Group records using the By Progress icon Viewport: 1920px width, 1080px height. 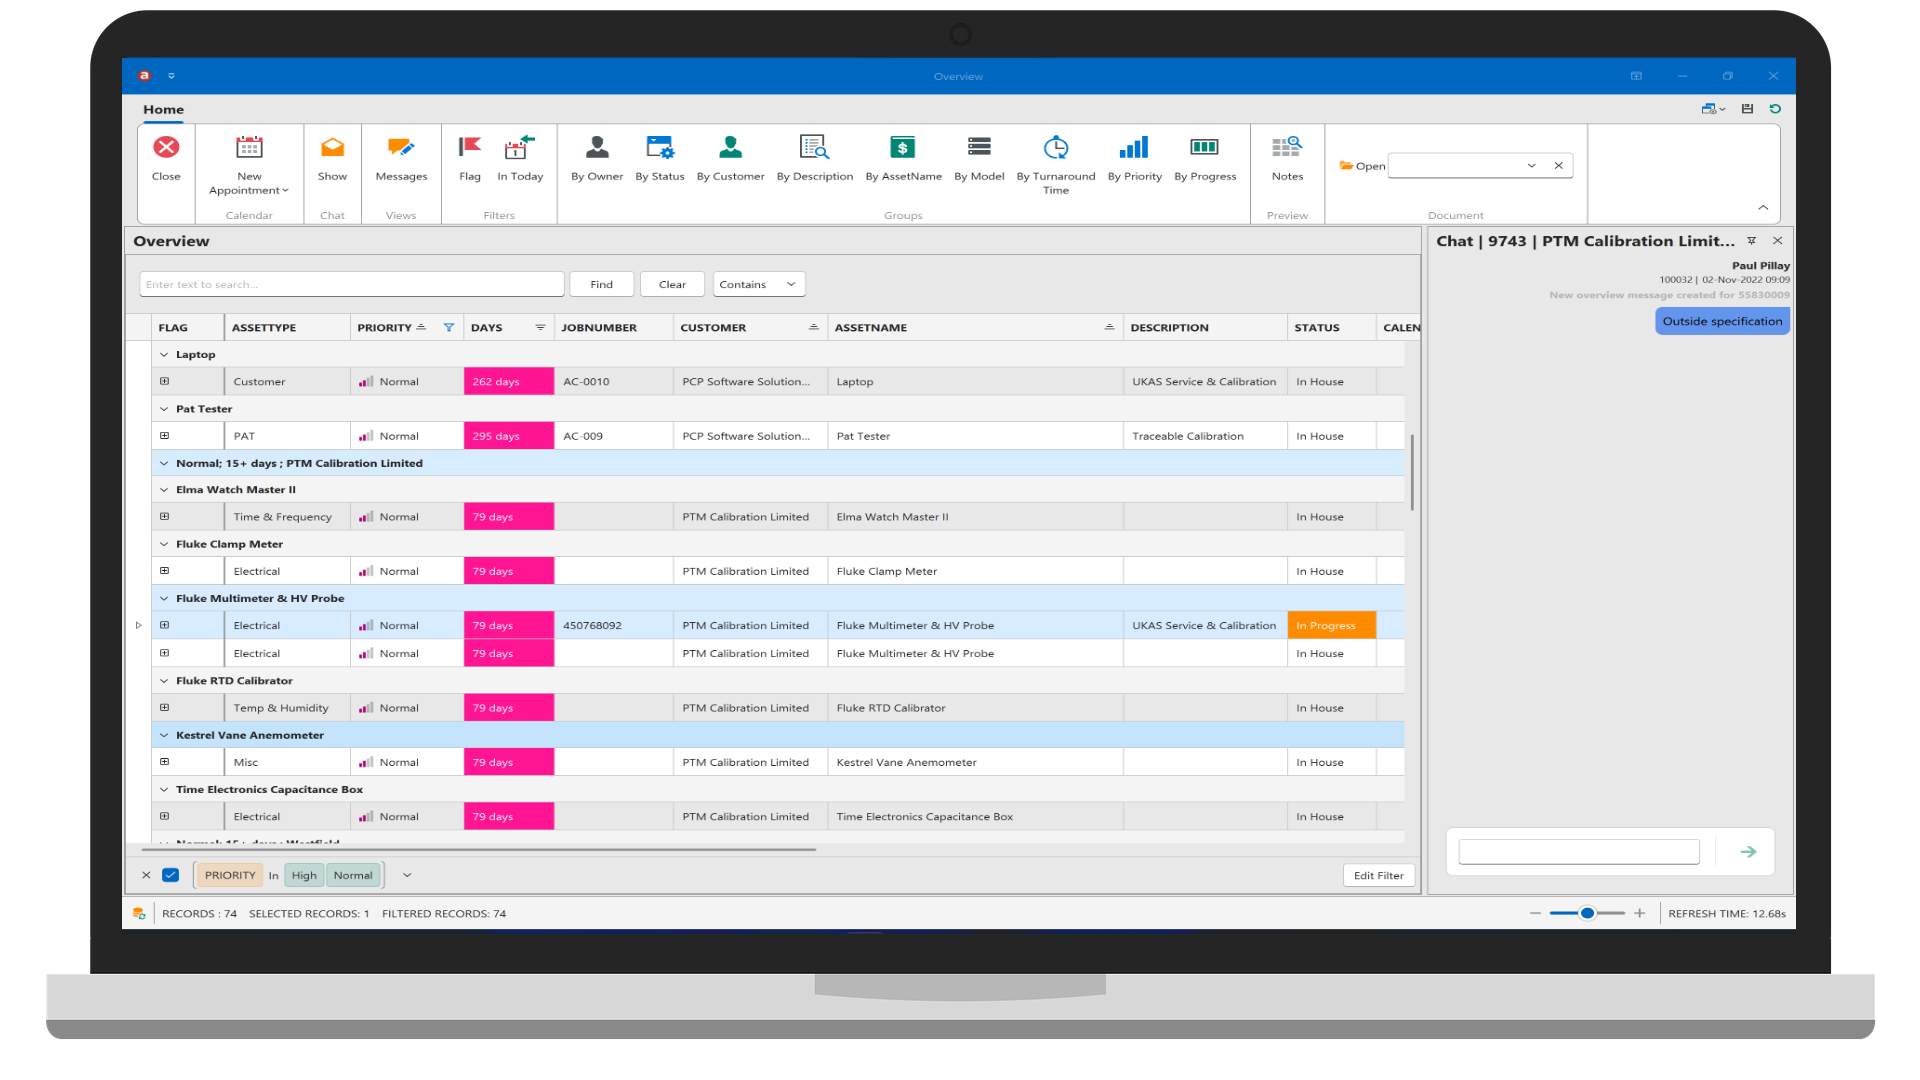pyautogui.click(x=1205, y=160)
